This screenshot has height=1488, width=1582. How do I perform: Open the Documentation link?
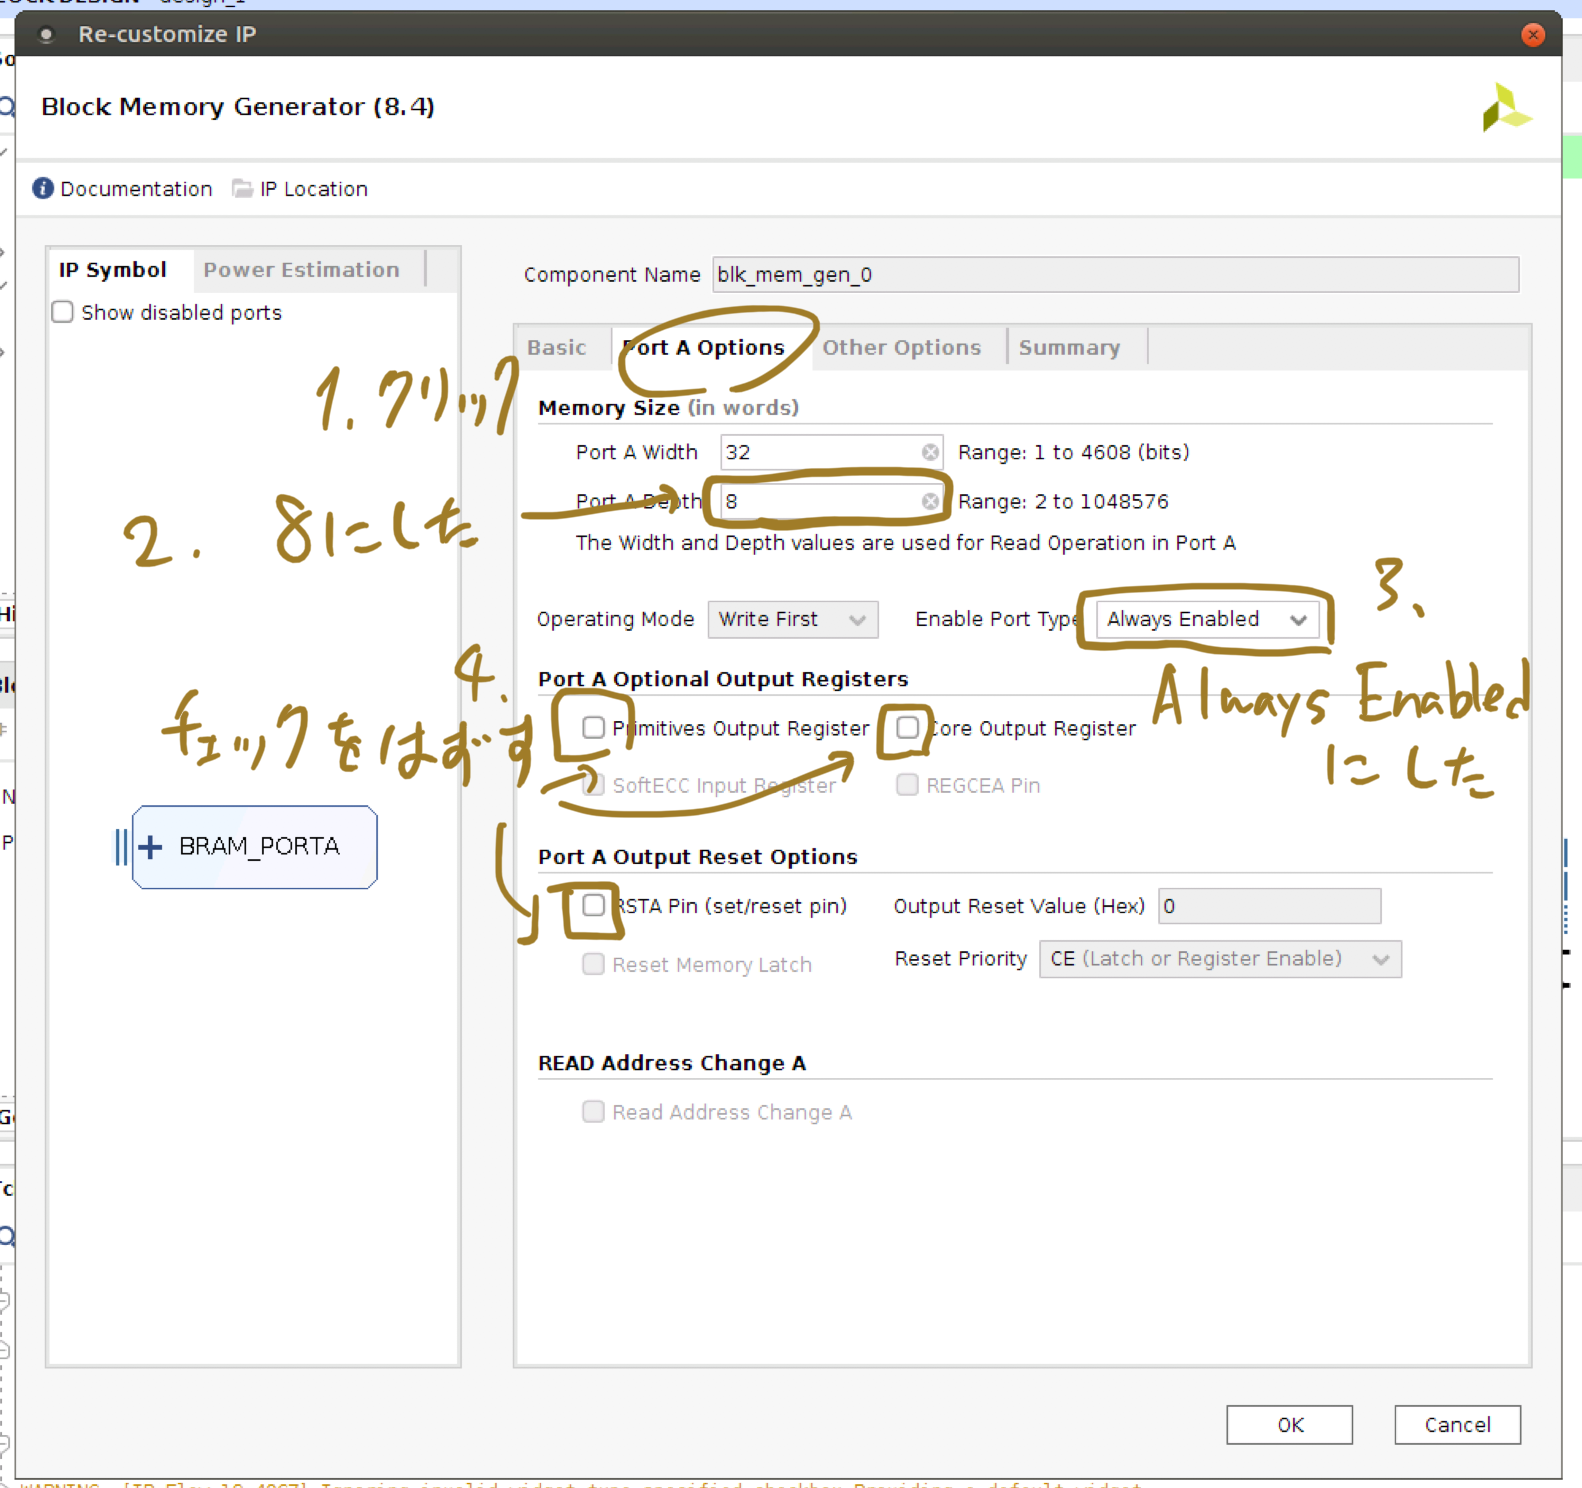click(137, 189)
